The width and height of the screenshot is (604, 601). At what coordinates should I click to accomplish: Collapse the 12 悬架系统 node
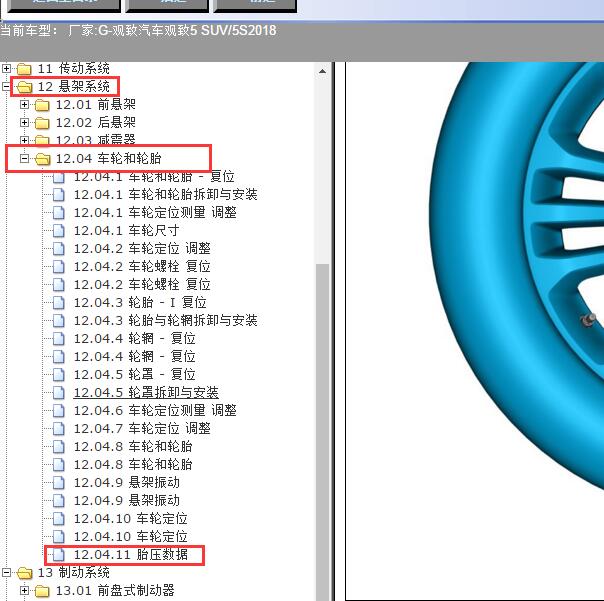pos(6,86)
